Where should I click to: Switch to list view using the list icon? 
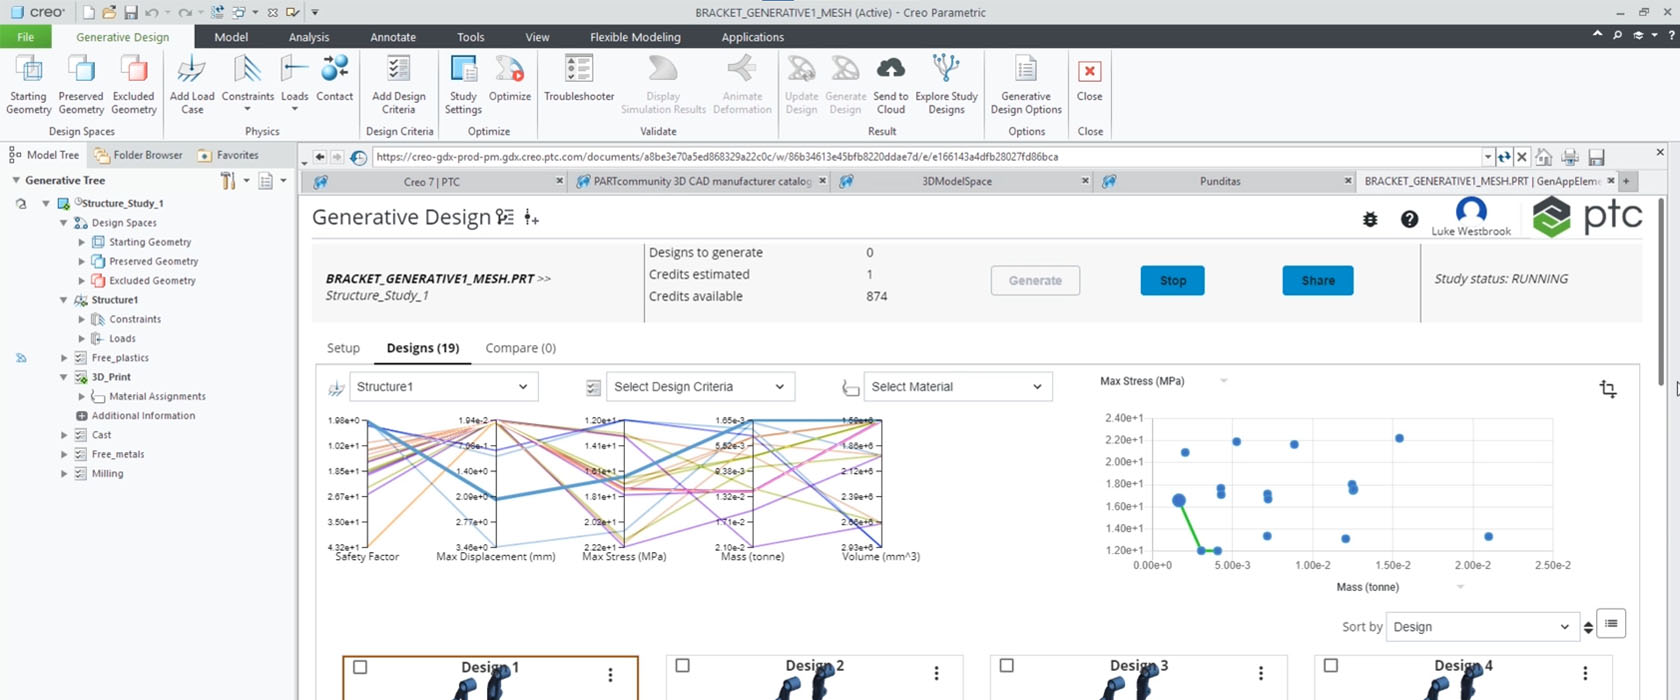coord(1611,624)
